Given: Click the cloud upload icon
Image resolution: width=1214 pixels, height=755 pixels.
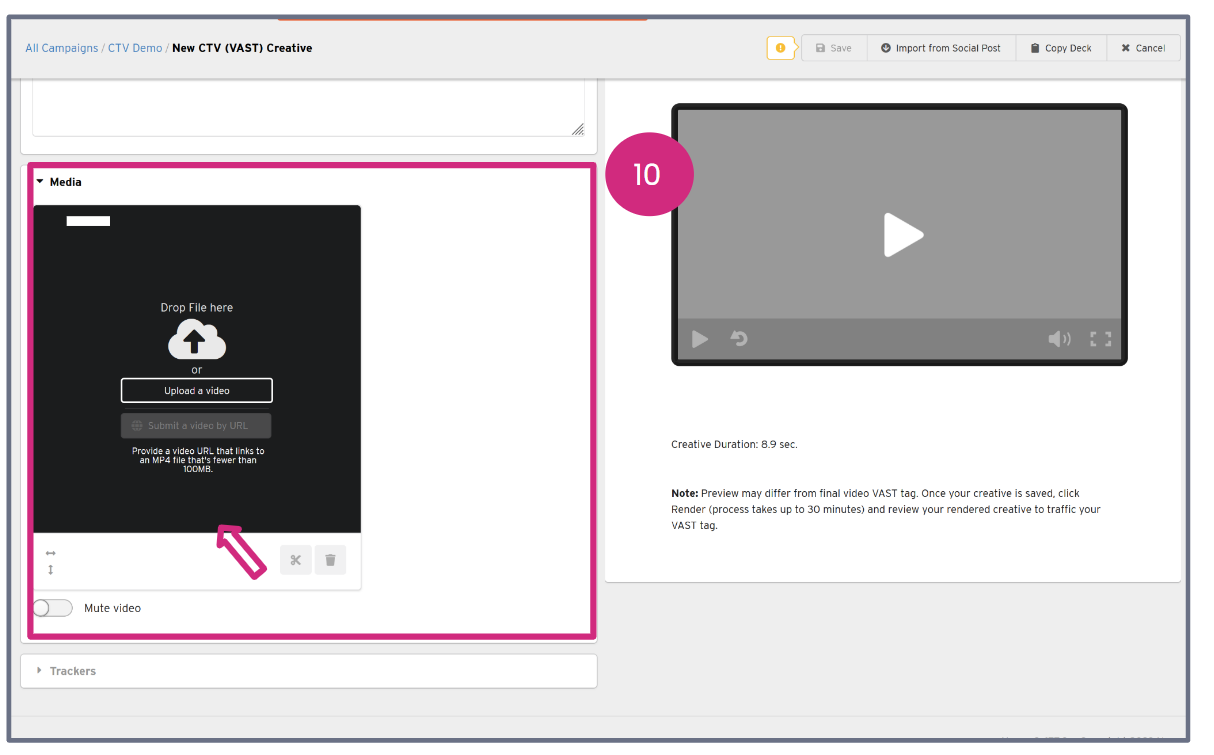Looking at the screenshot, I should [x=196, y=341].
